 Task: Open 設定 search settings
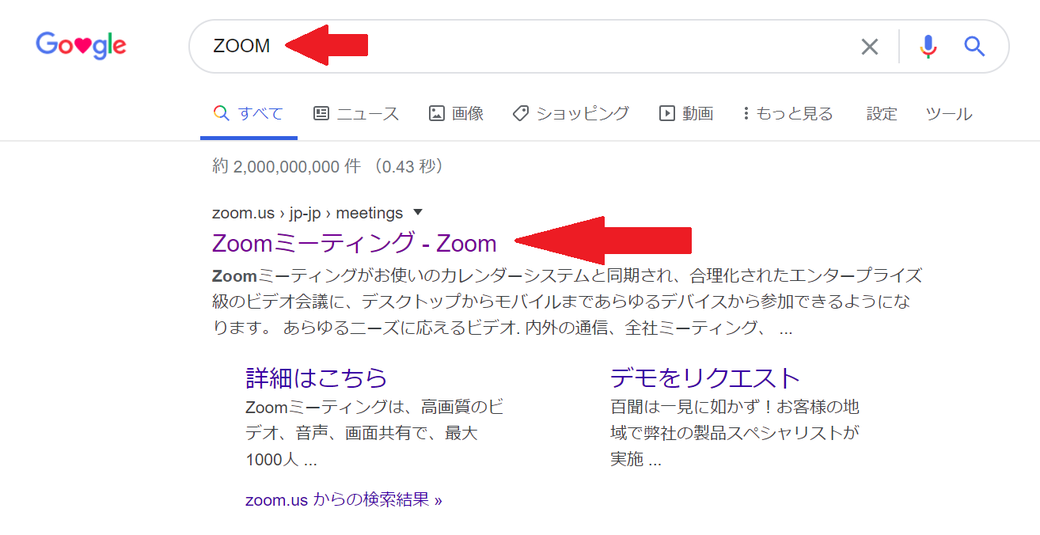(x=881, y=113)
